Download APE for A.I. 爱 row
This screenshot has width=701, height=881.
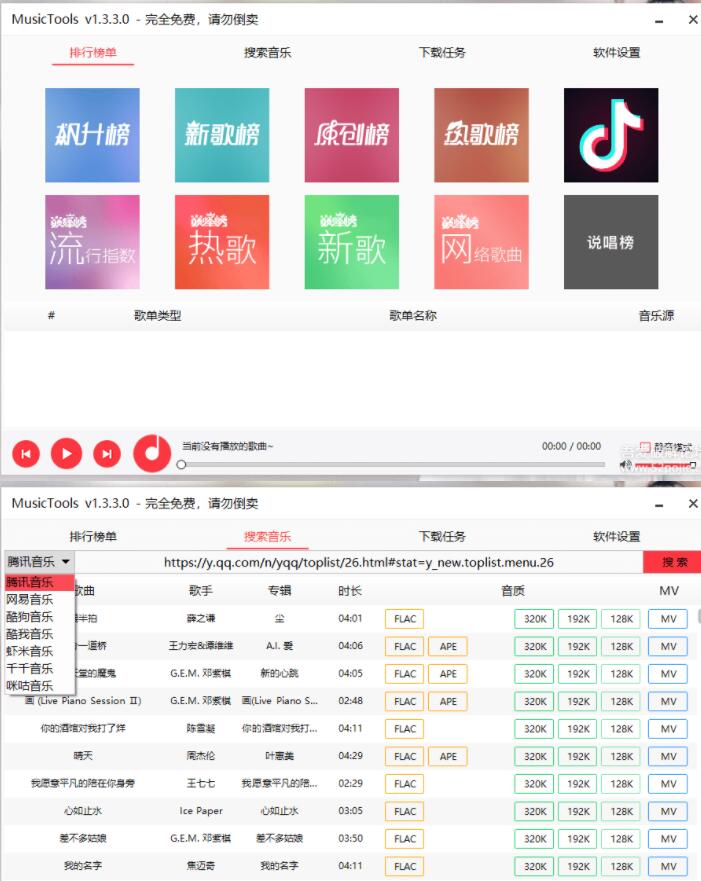click(x=448, y=647)
